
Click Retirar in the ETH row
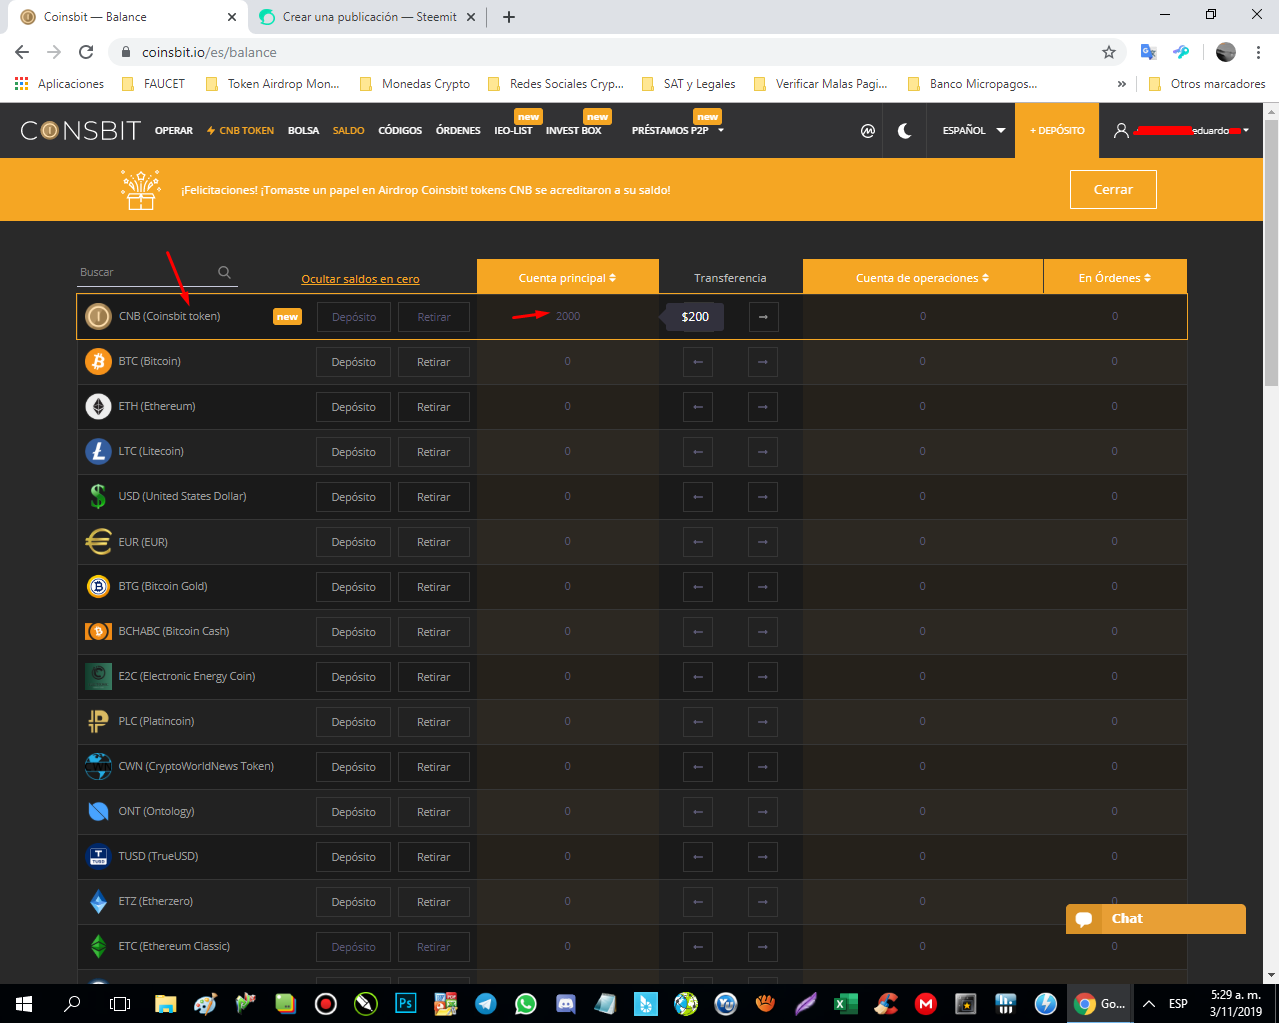pyautogui.click(x=433, y=407)
